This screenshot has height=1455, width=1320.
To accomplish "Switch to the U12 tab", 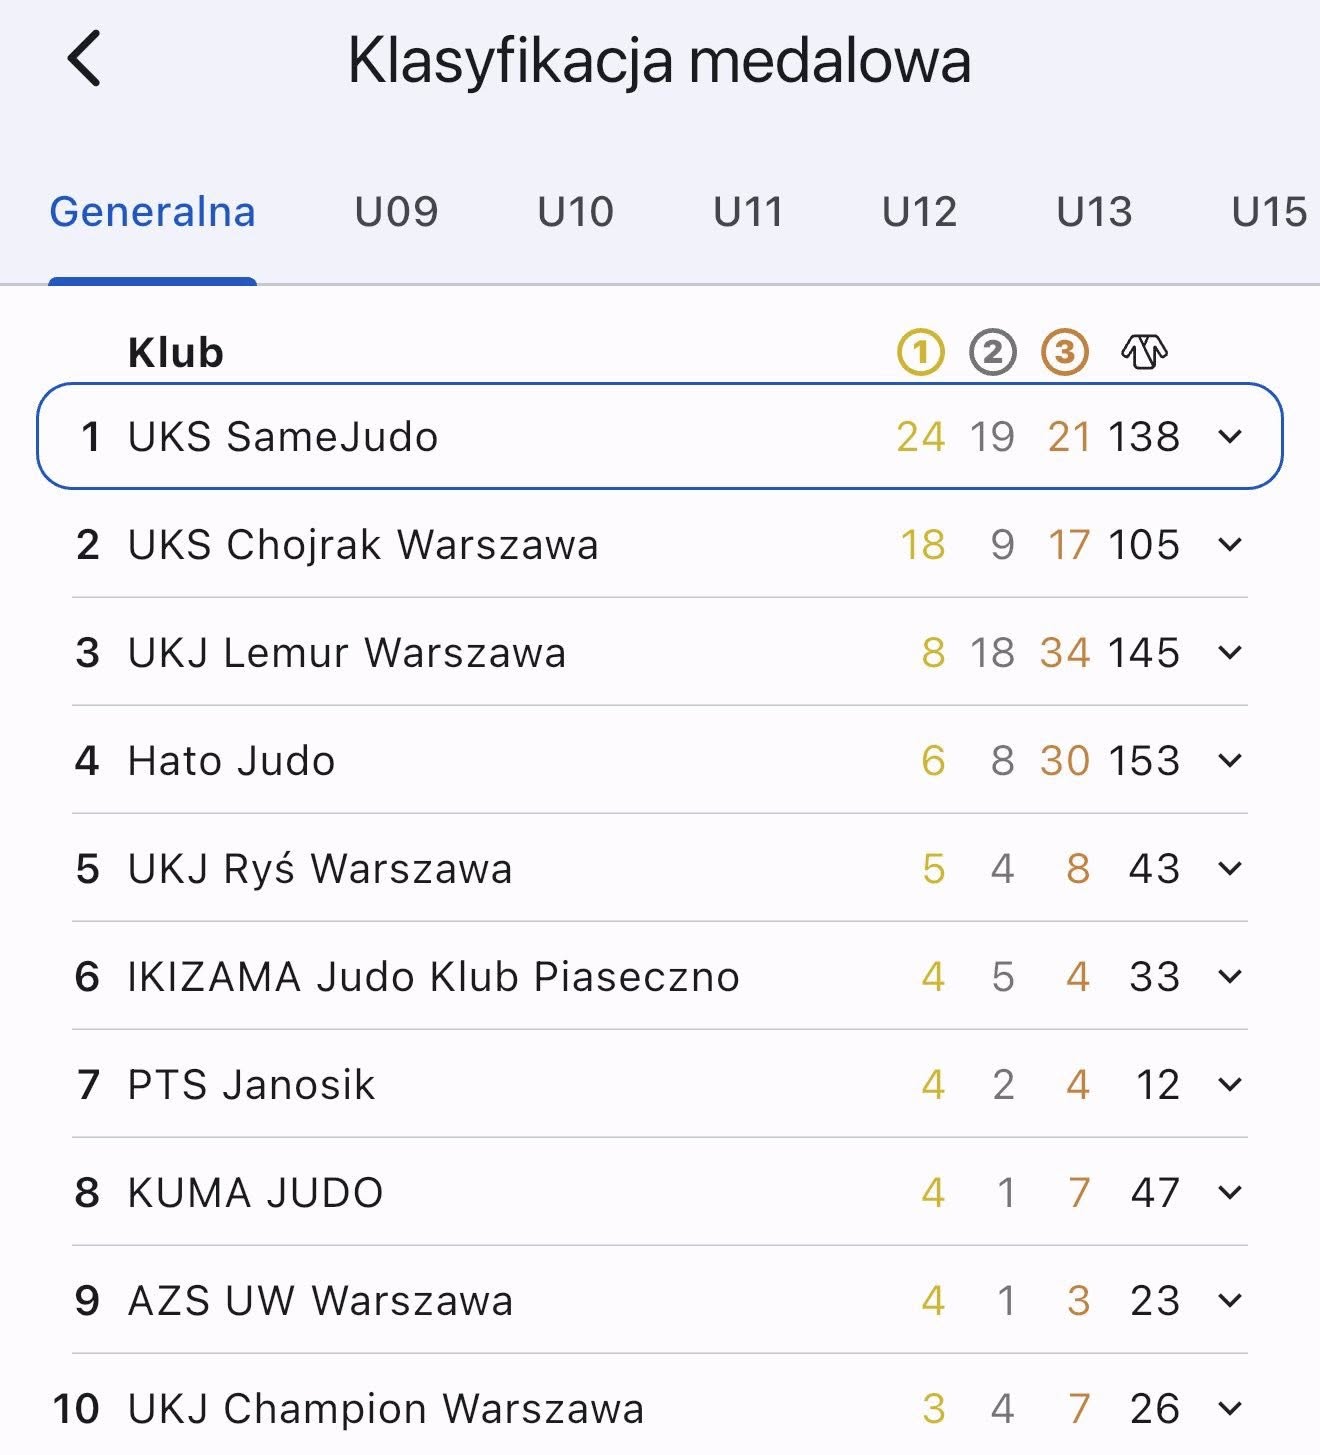I will click(x=919, y=212).
